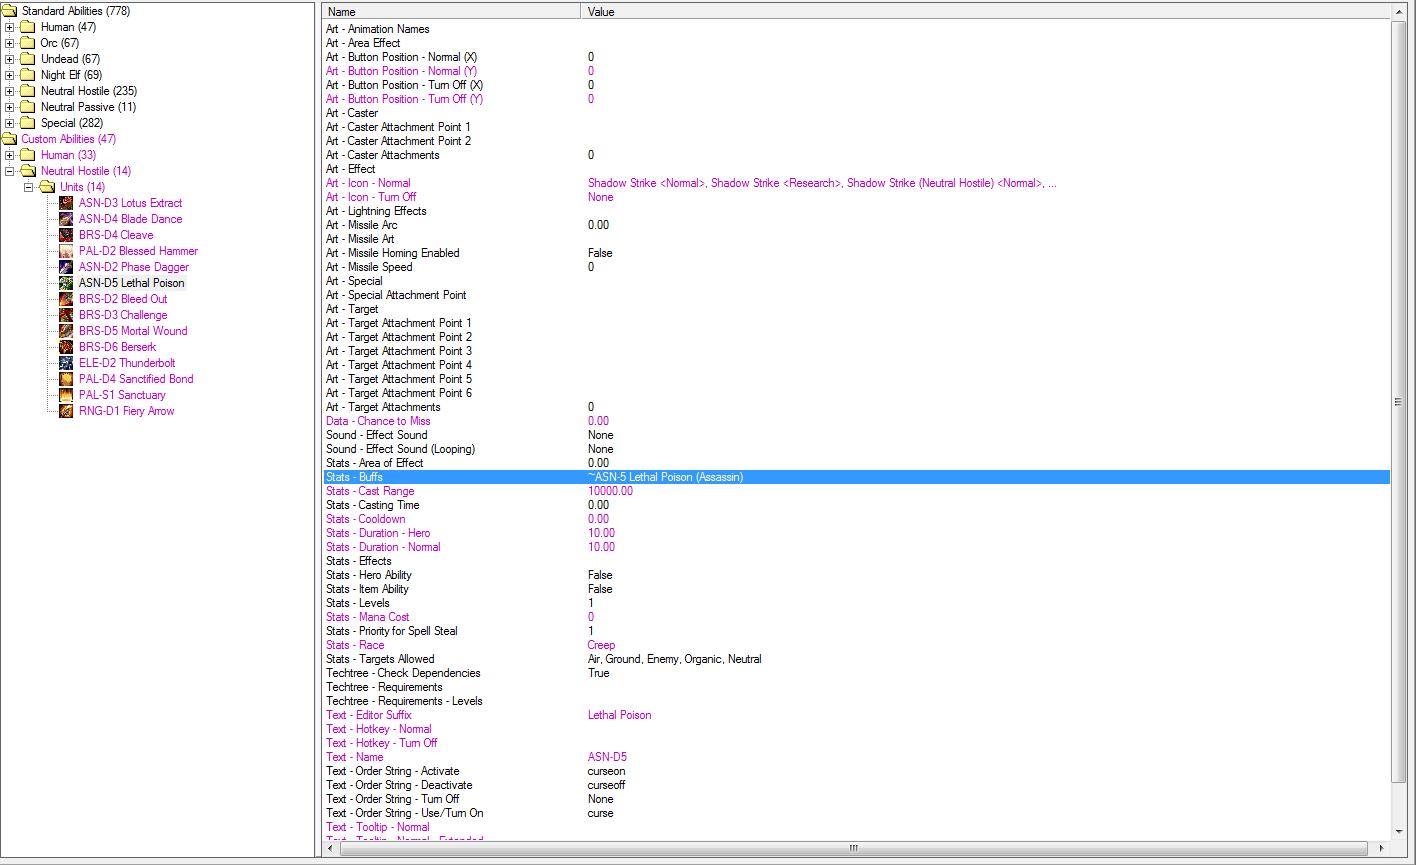
Task: Click the vertical scrollbar down arrow
Action: point(1398,832)
